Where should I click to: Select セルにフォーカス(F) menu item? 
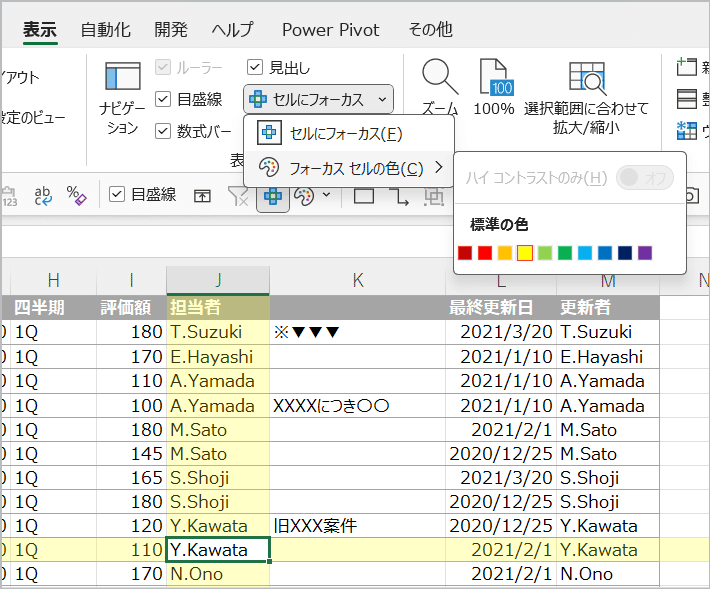coord(349,134)
